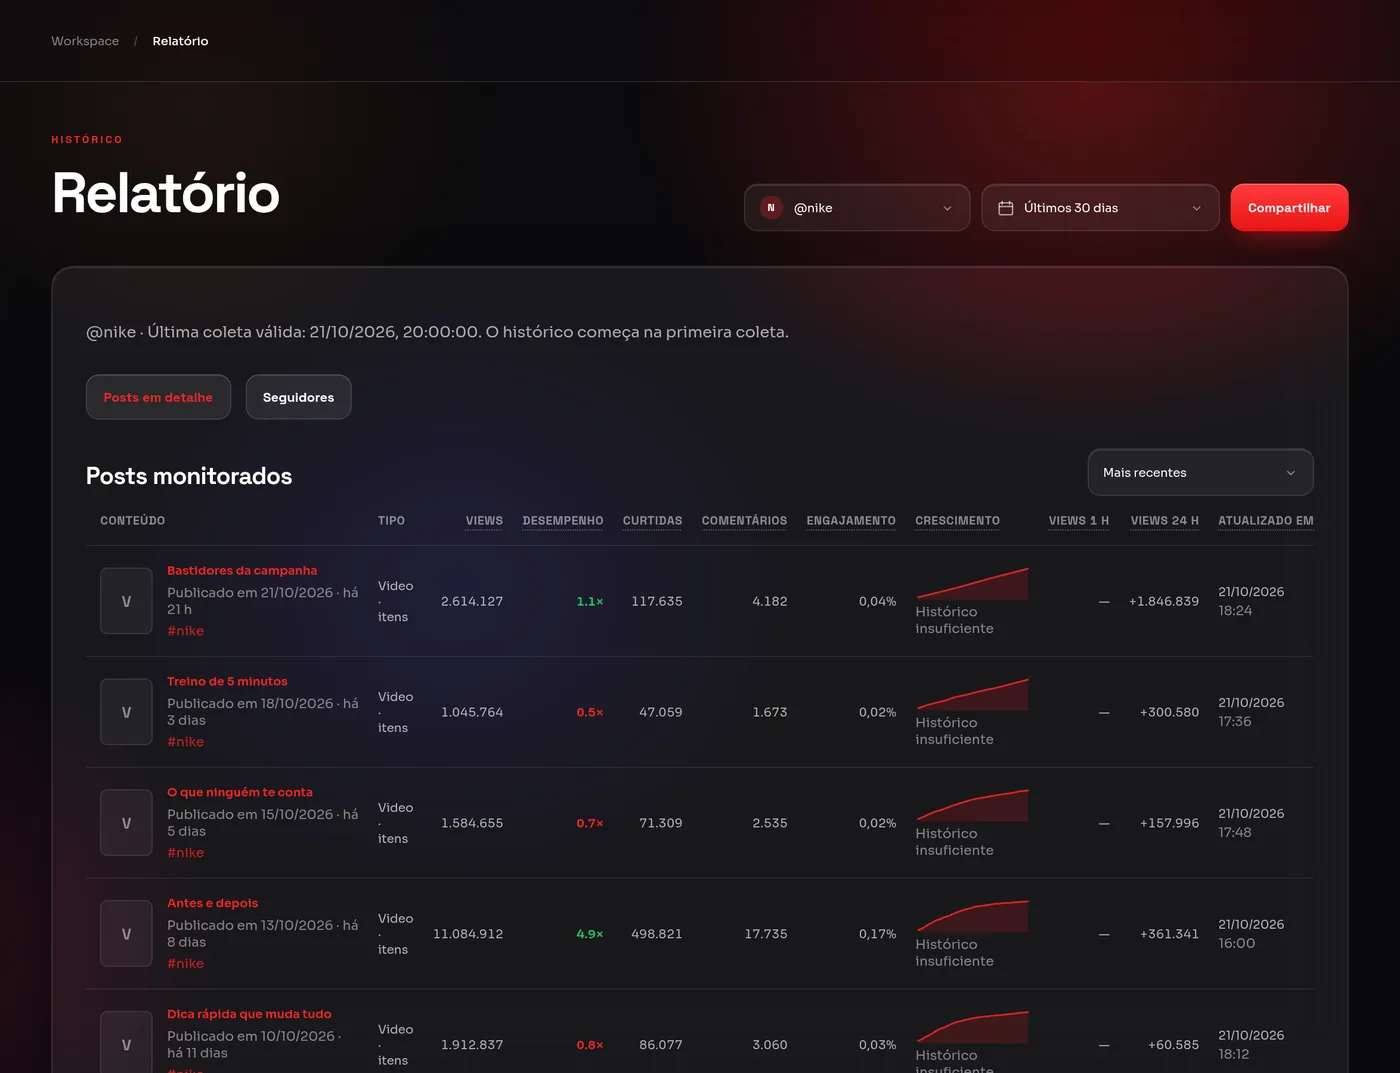
Task: Click the 71.309 likes value
Action: pos(661,823)
